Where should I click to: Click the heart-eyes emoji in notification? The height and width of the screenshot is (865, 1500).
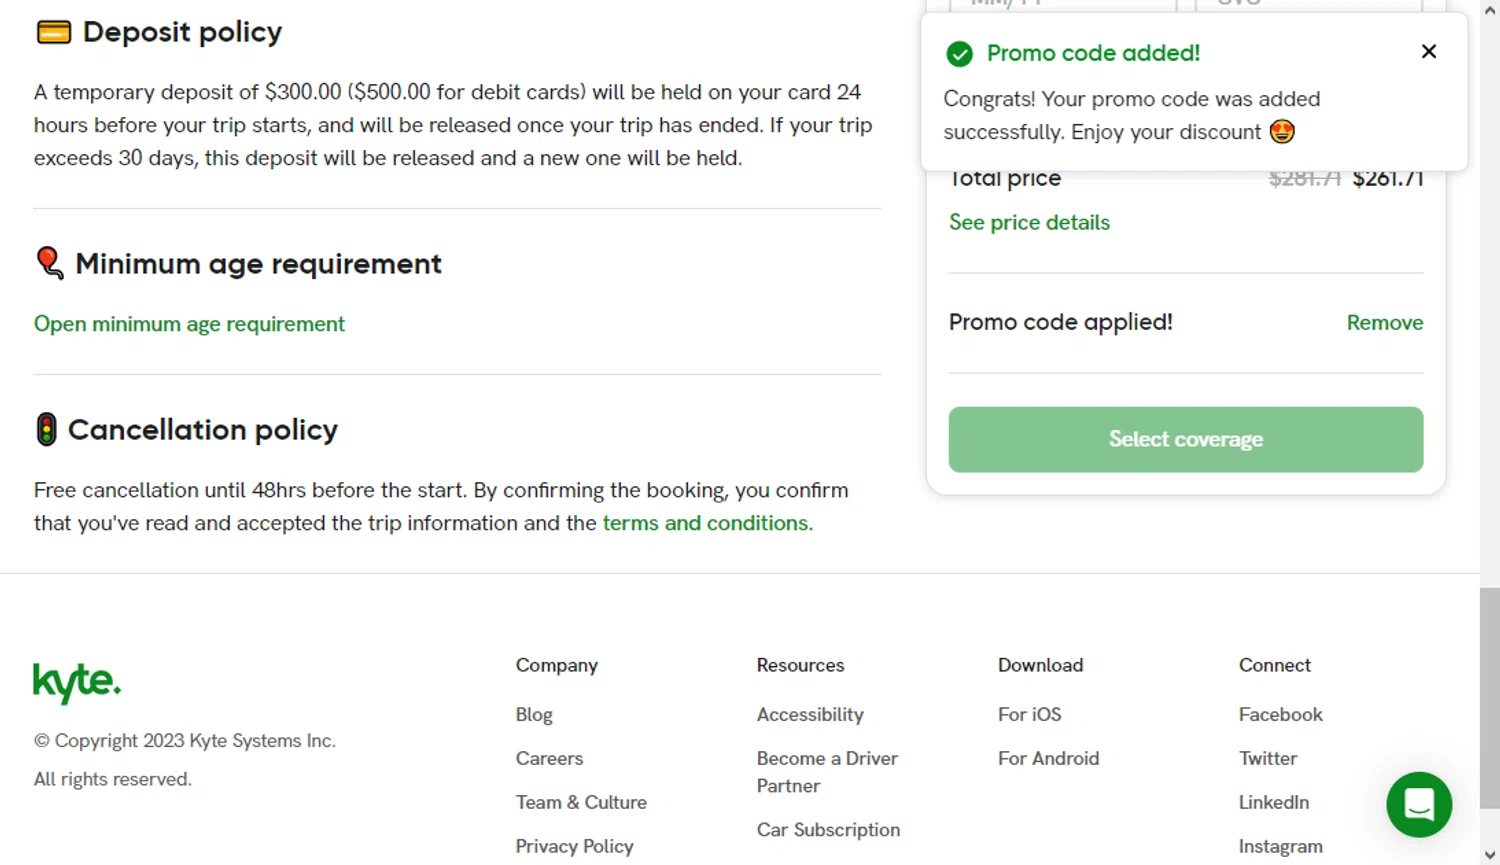[x=1281, y=132]
